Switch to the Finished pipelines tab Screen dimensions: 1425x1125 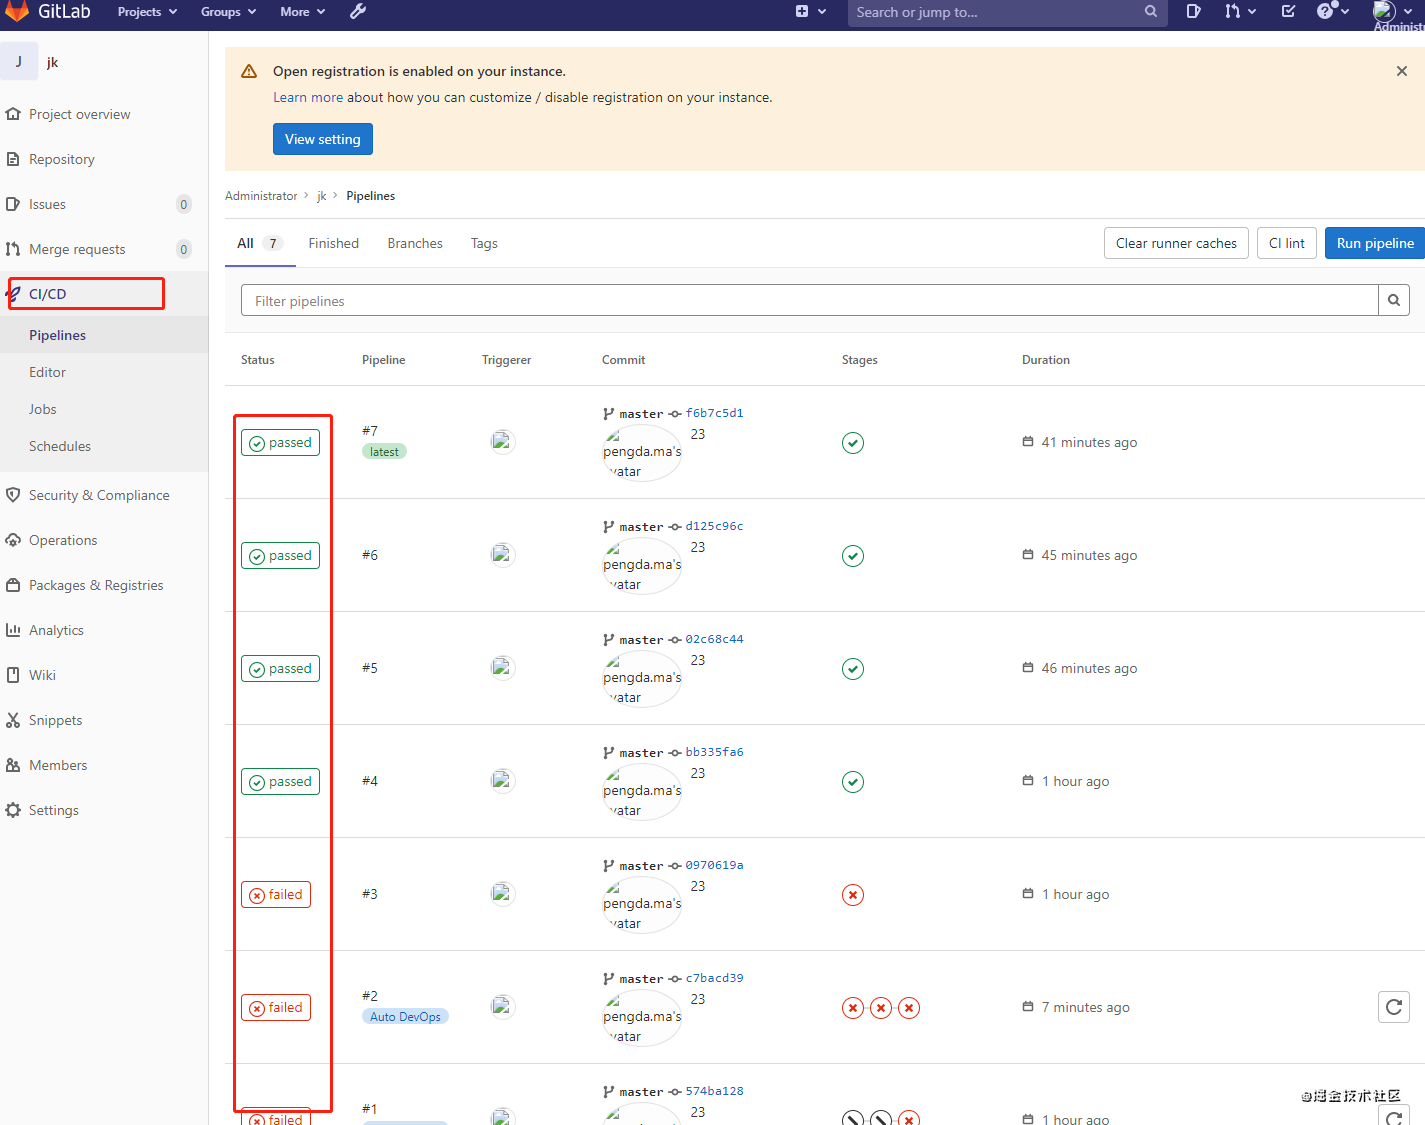(333, 243)
